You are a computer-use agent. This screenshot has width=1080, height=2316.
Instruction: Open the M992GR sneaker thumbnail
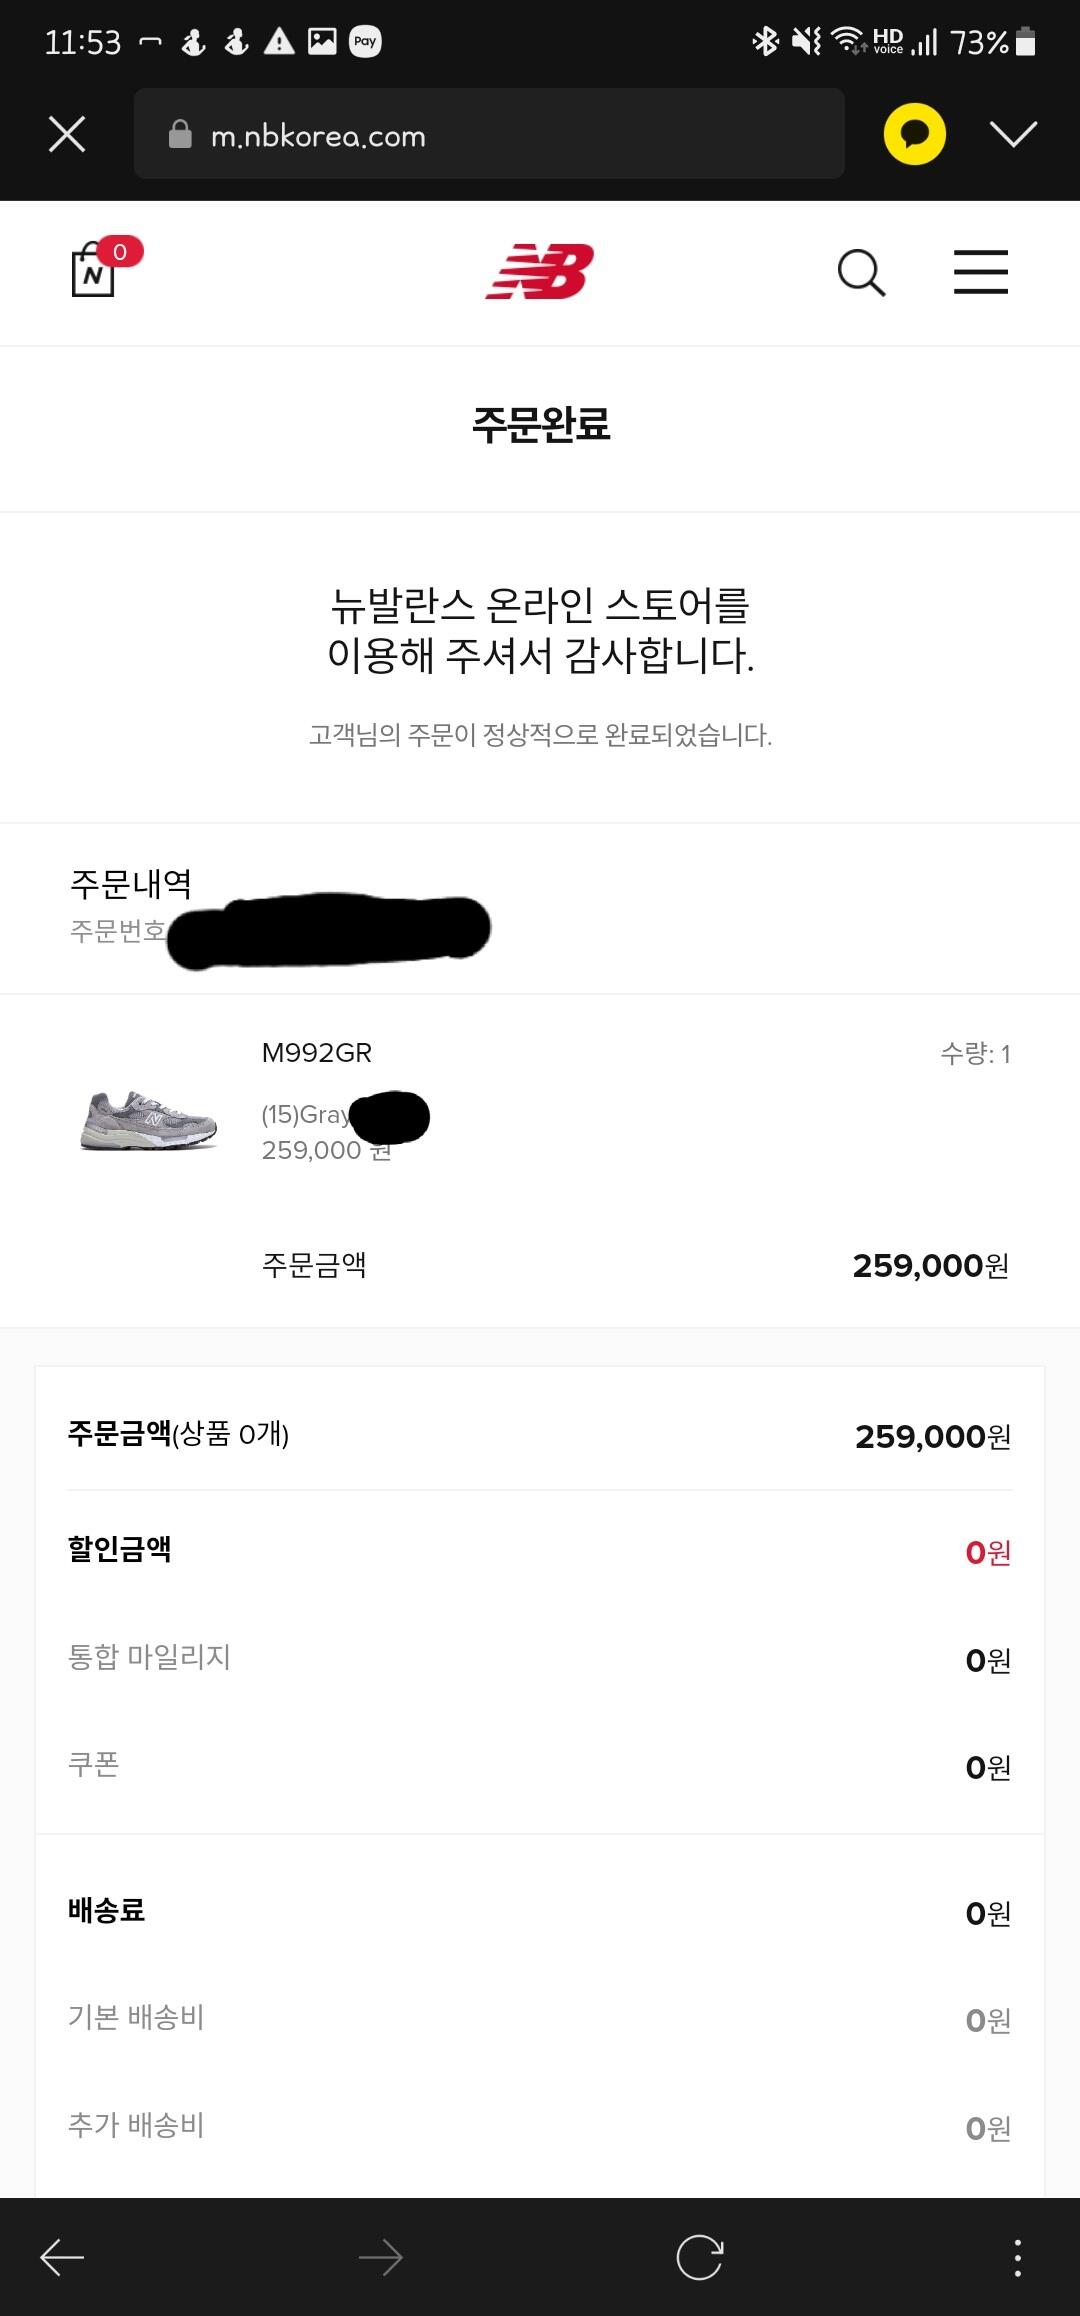point(149,1120)
